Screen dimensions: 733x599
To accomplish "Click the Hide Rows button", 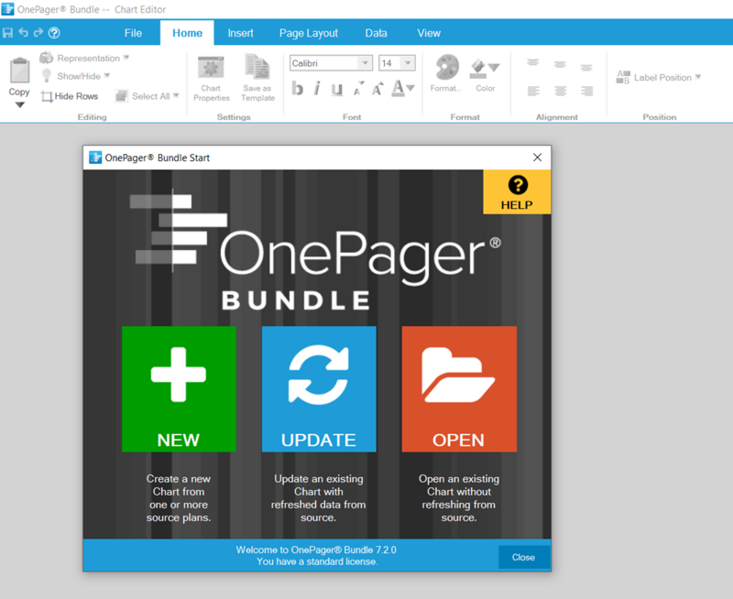I will click(x=70, y=96).
